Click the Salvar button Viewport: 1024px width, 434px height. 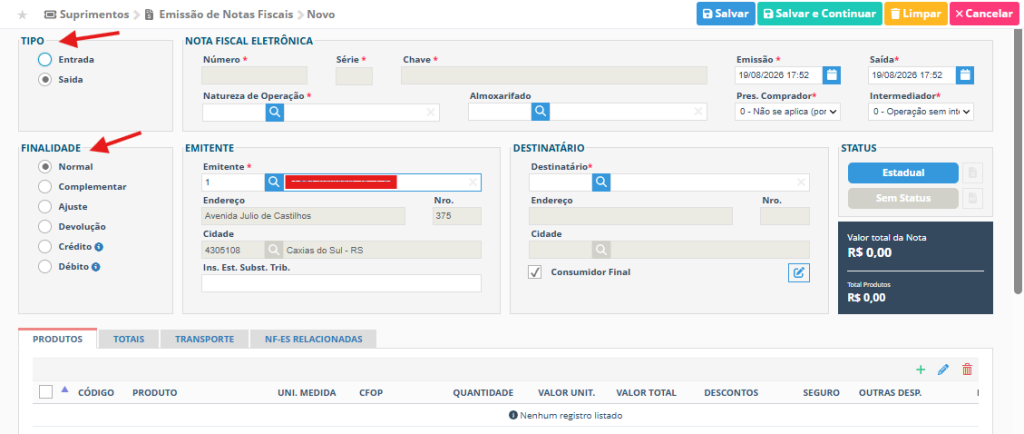click(726, 14)
